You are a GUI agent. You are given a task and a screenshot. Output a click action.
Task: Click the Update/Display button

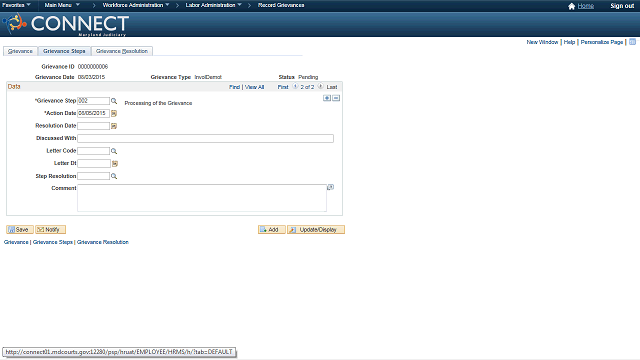coord(316,230)
